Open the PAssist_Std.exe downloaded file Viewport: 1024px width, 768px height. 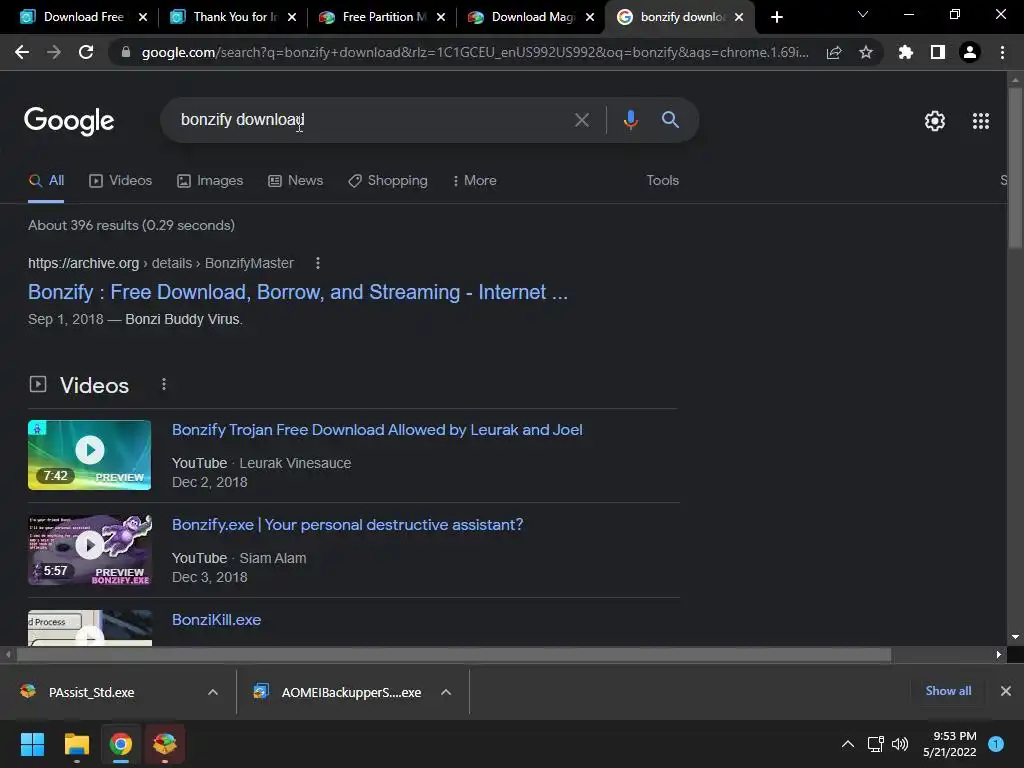[x=91, y=692]
